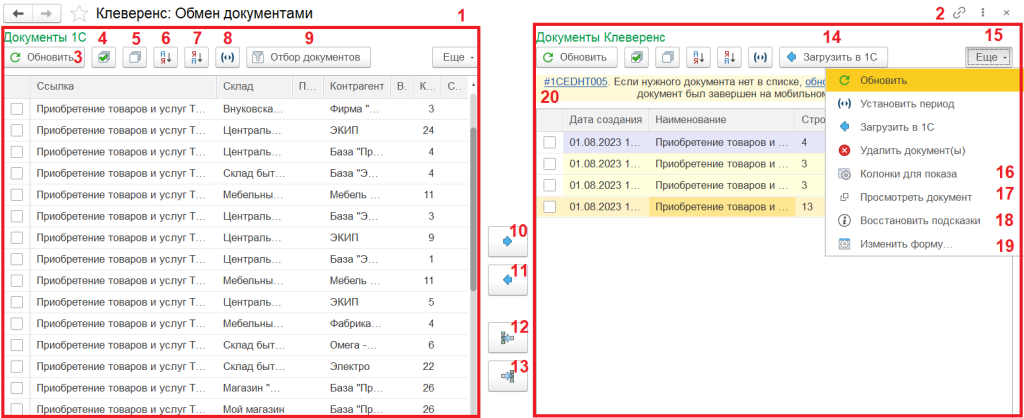Tick checkbox for Фабрика... row
Viewport: 1024px width, 418px height.
17,324
